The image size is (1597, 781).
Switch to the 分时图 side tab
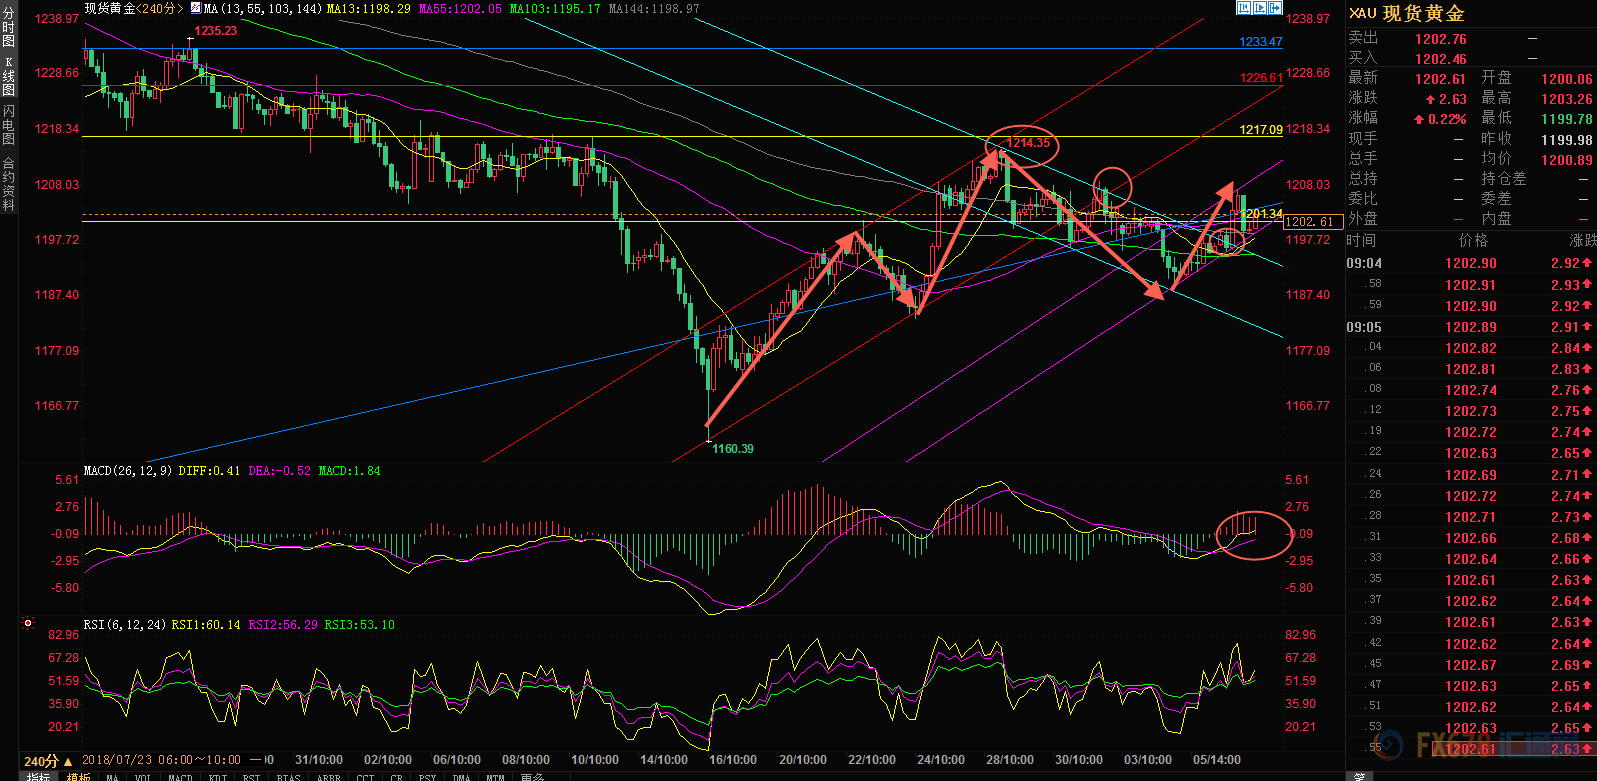click(x=8, y=28)
